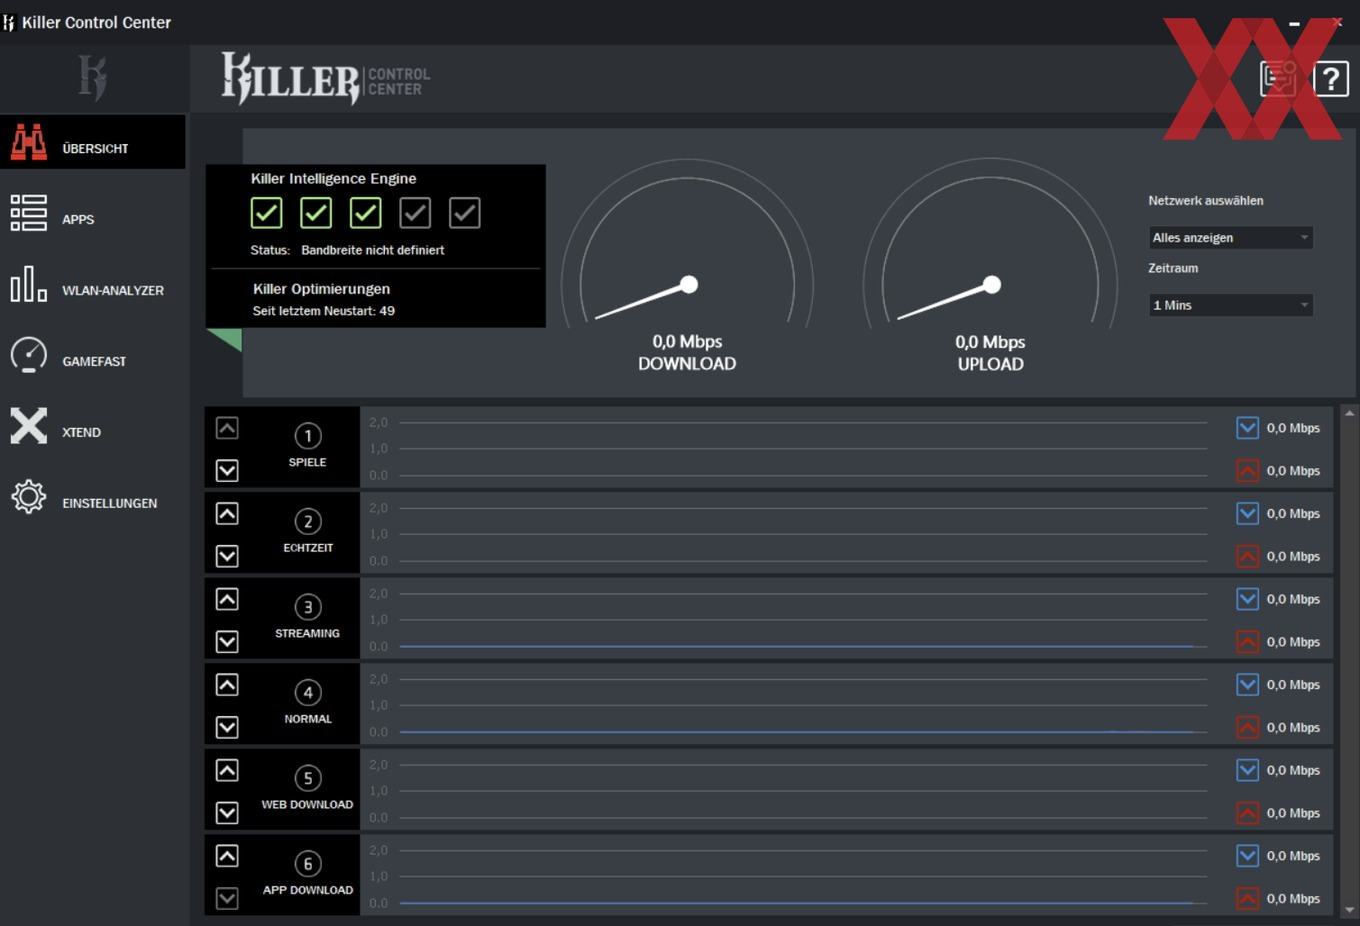Click Spiele red upload arrow icon
This screenshot has width=1360, height=926.
pyautogui.click(x=1247, y=470)
